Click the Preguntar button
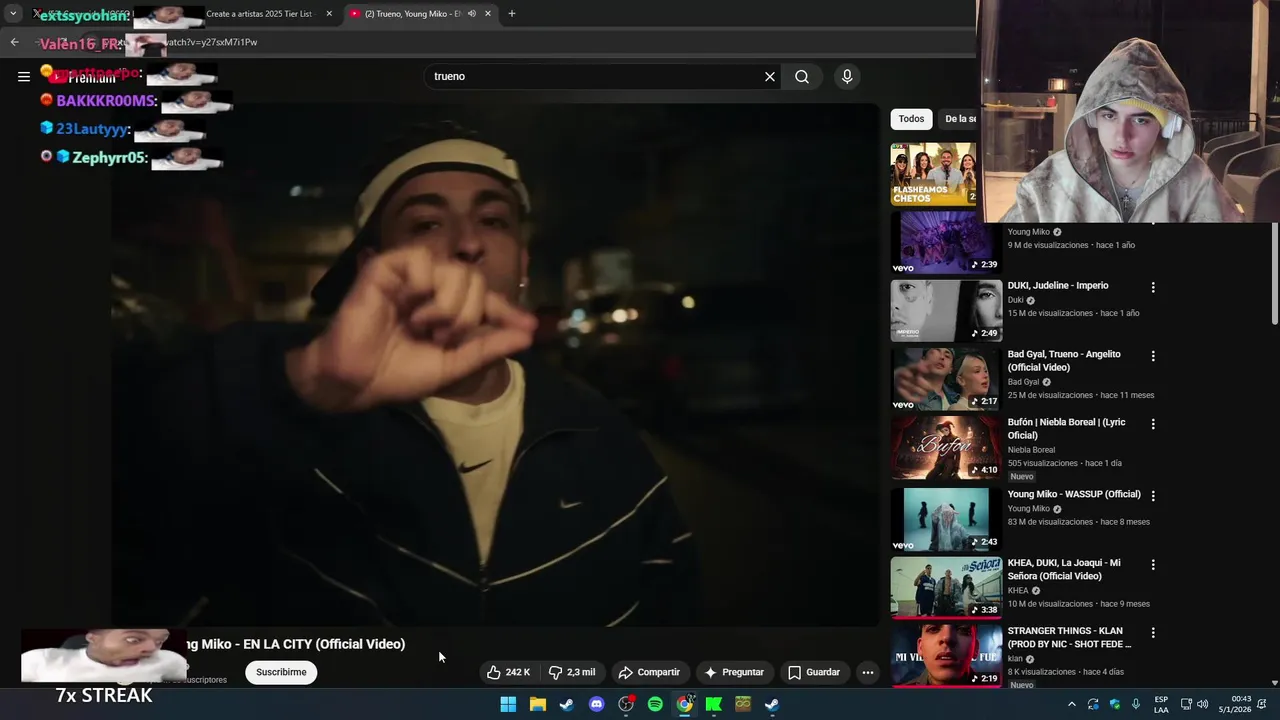 tap(734, 672)
